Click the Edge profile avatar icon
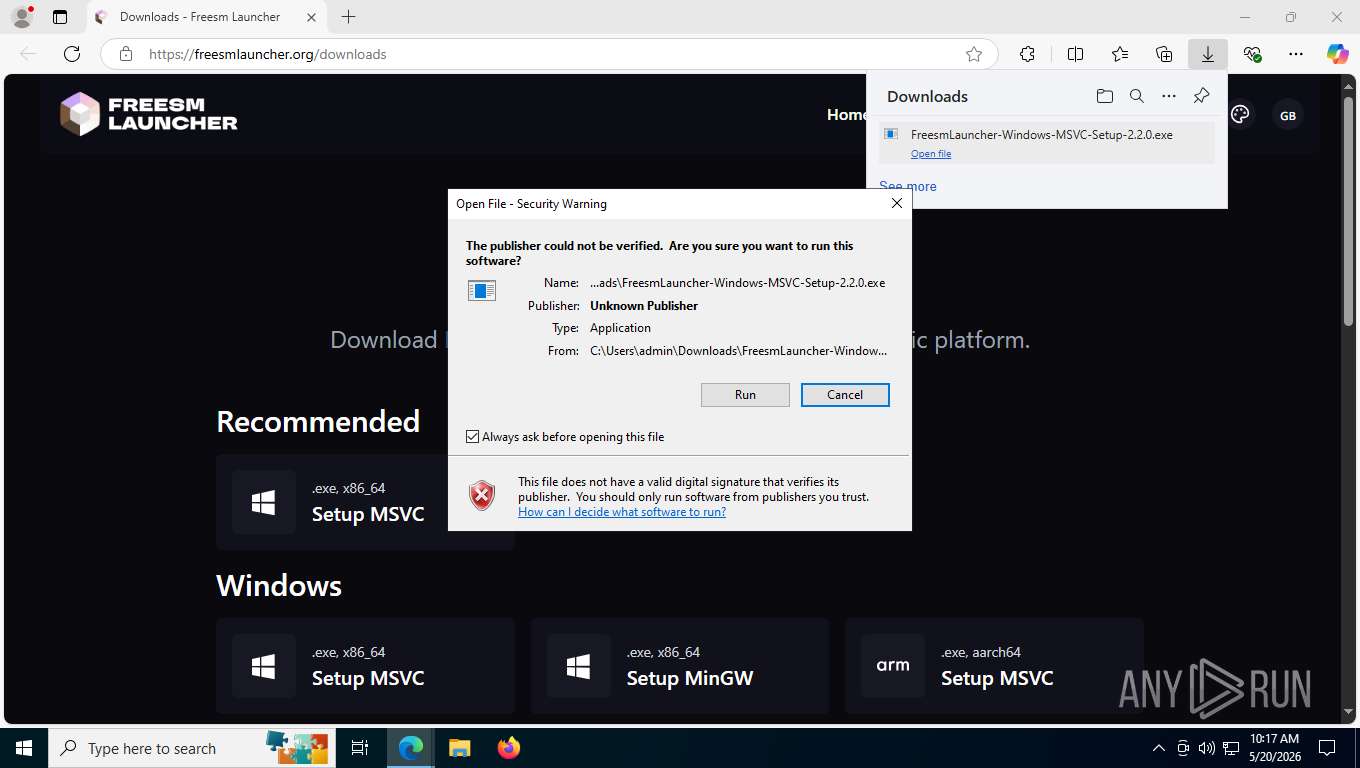 click(x=21, y=17)
